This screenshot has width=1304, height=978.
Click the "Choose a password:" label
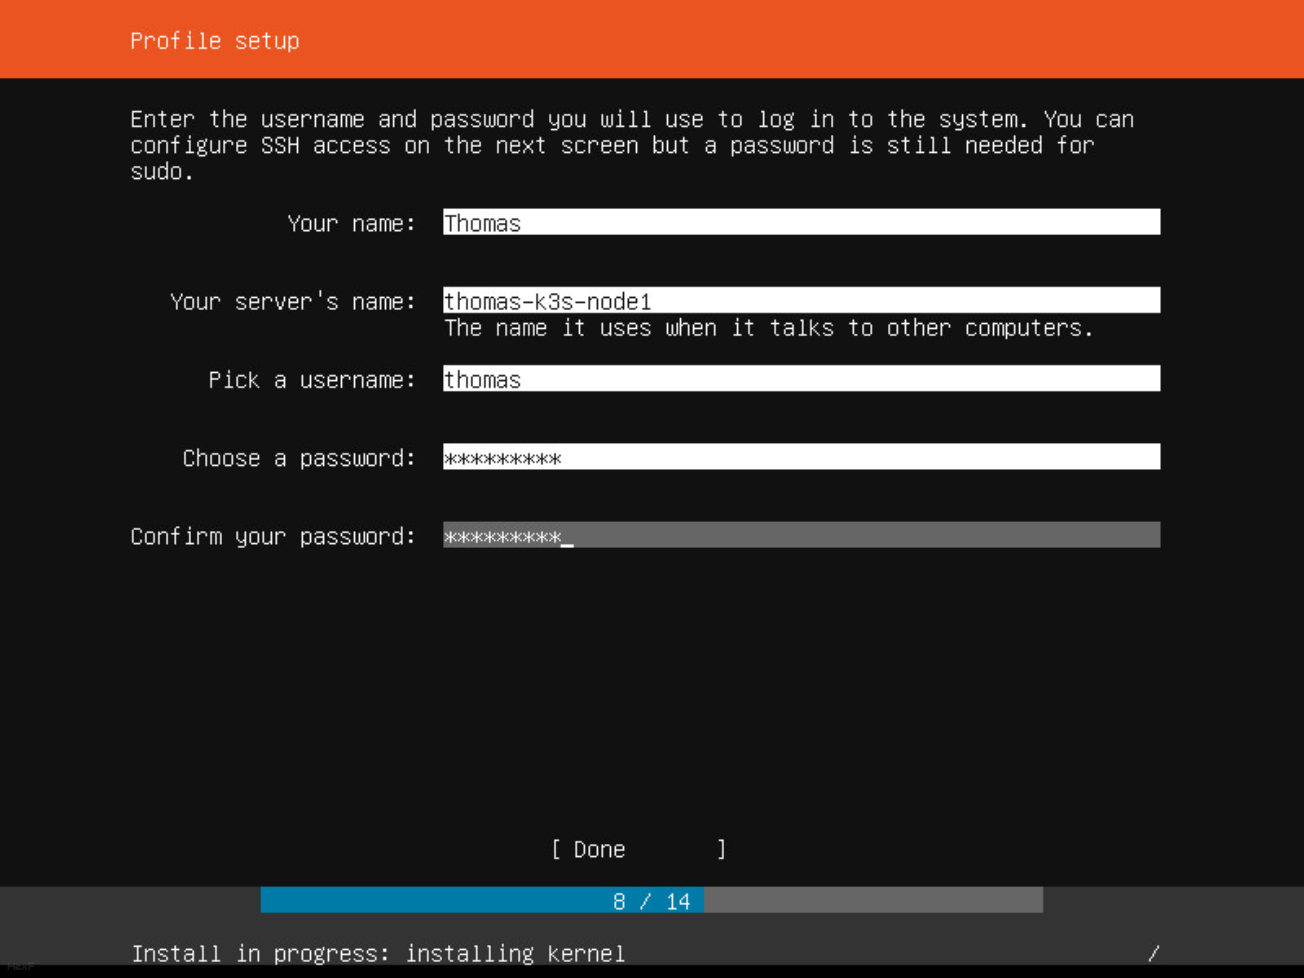tap(300, 458)
